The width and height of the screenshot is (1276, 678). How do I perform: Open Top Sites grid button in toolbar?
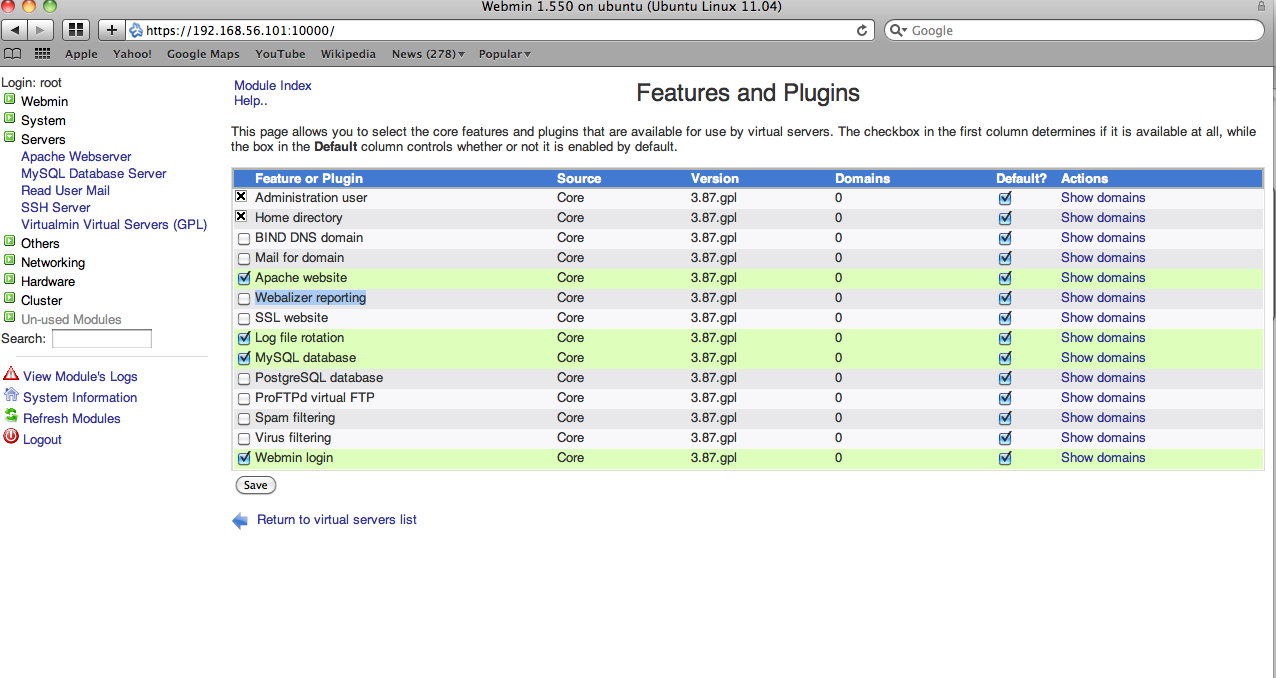coord(76,30)
